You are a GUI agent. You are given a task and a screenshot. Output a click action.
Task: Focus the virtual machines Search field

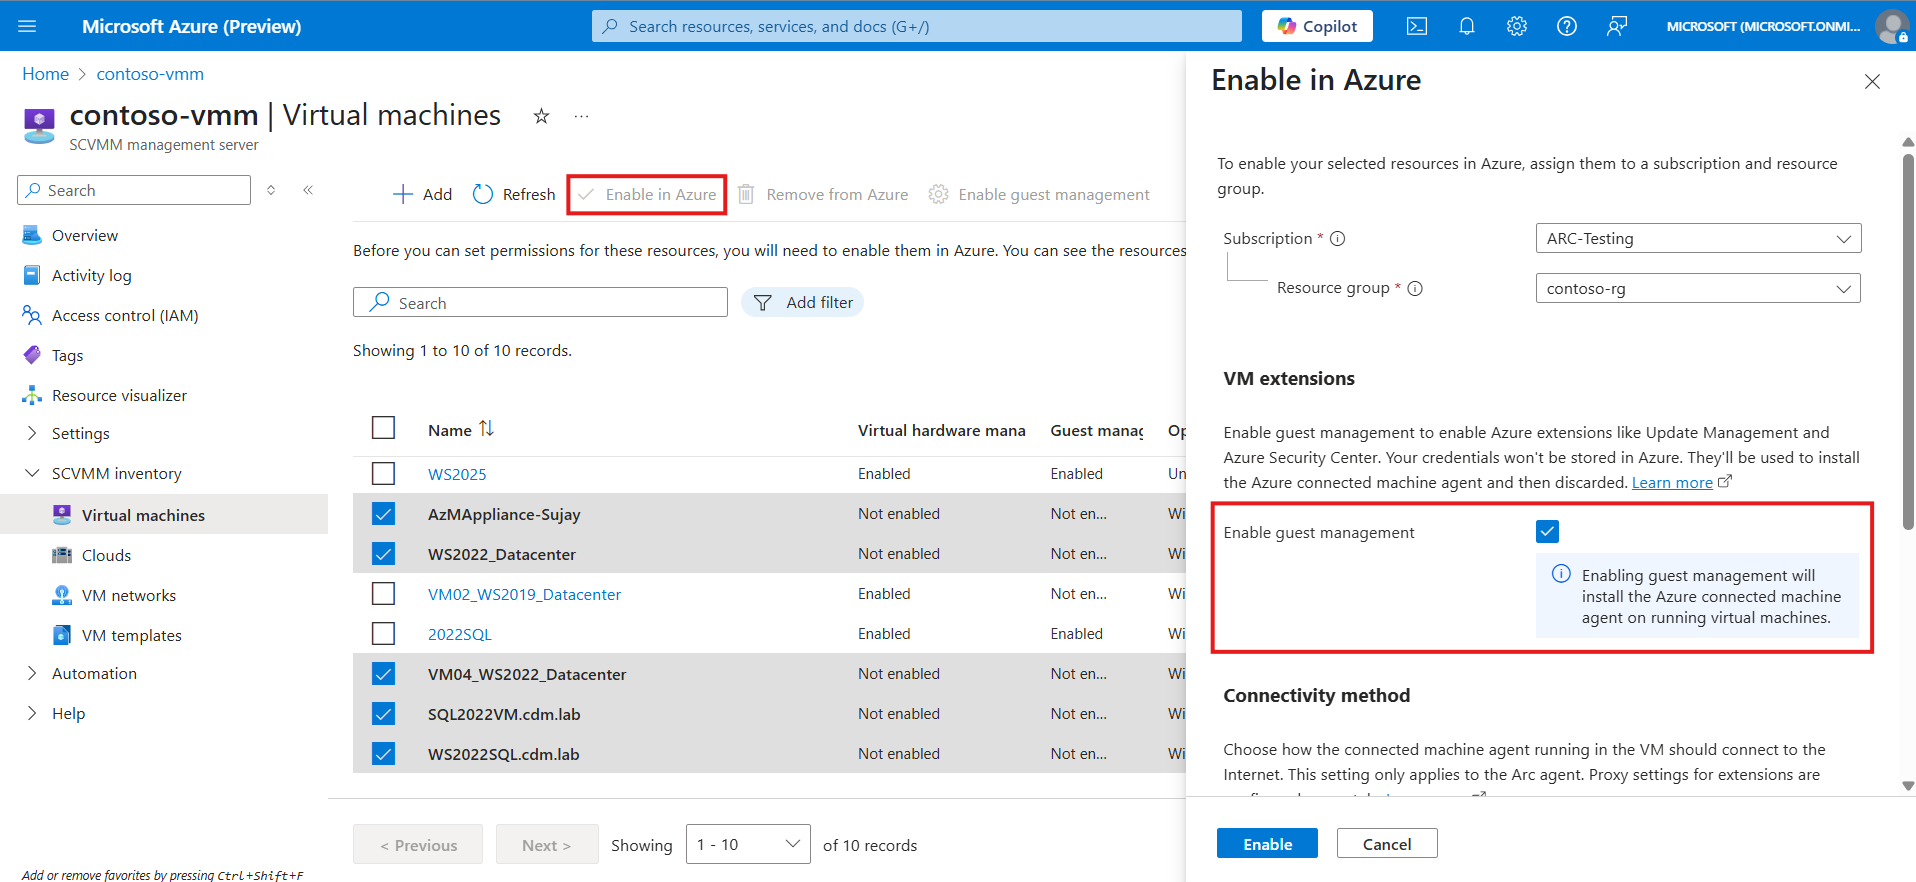coord(540,302)
